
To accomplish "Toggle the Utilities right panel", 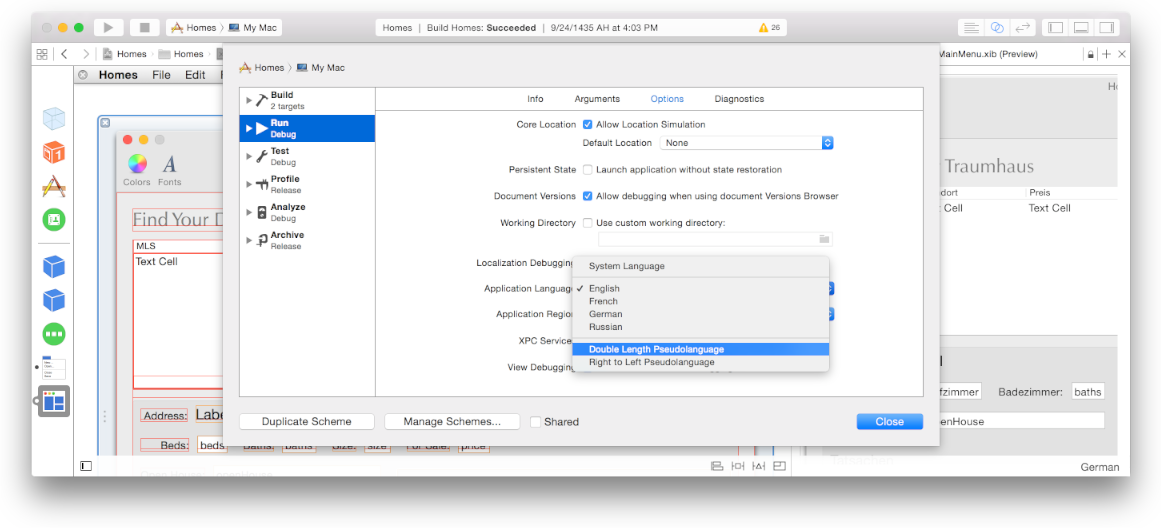I will (x=1106, y=28).
